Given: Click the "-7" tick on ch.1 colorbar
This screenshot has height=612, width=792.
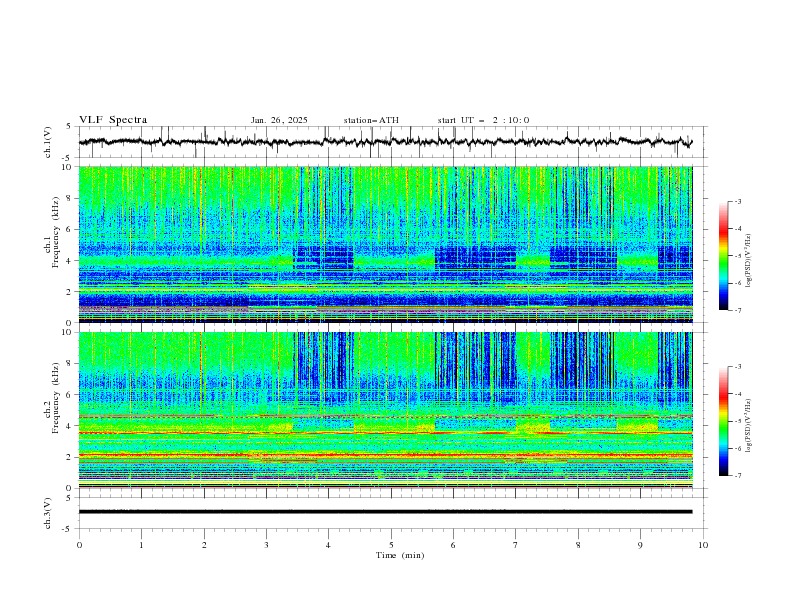Looking at the screenshot, I should [x=737, y=310].
